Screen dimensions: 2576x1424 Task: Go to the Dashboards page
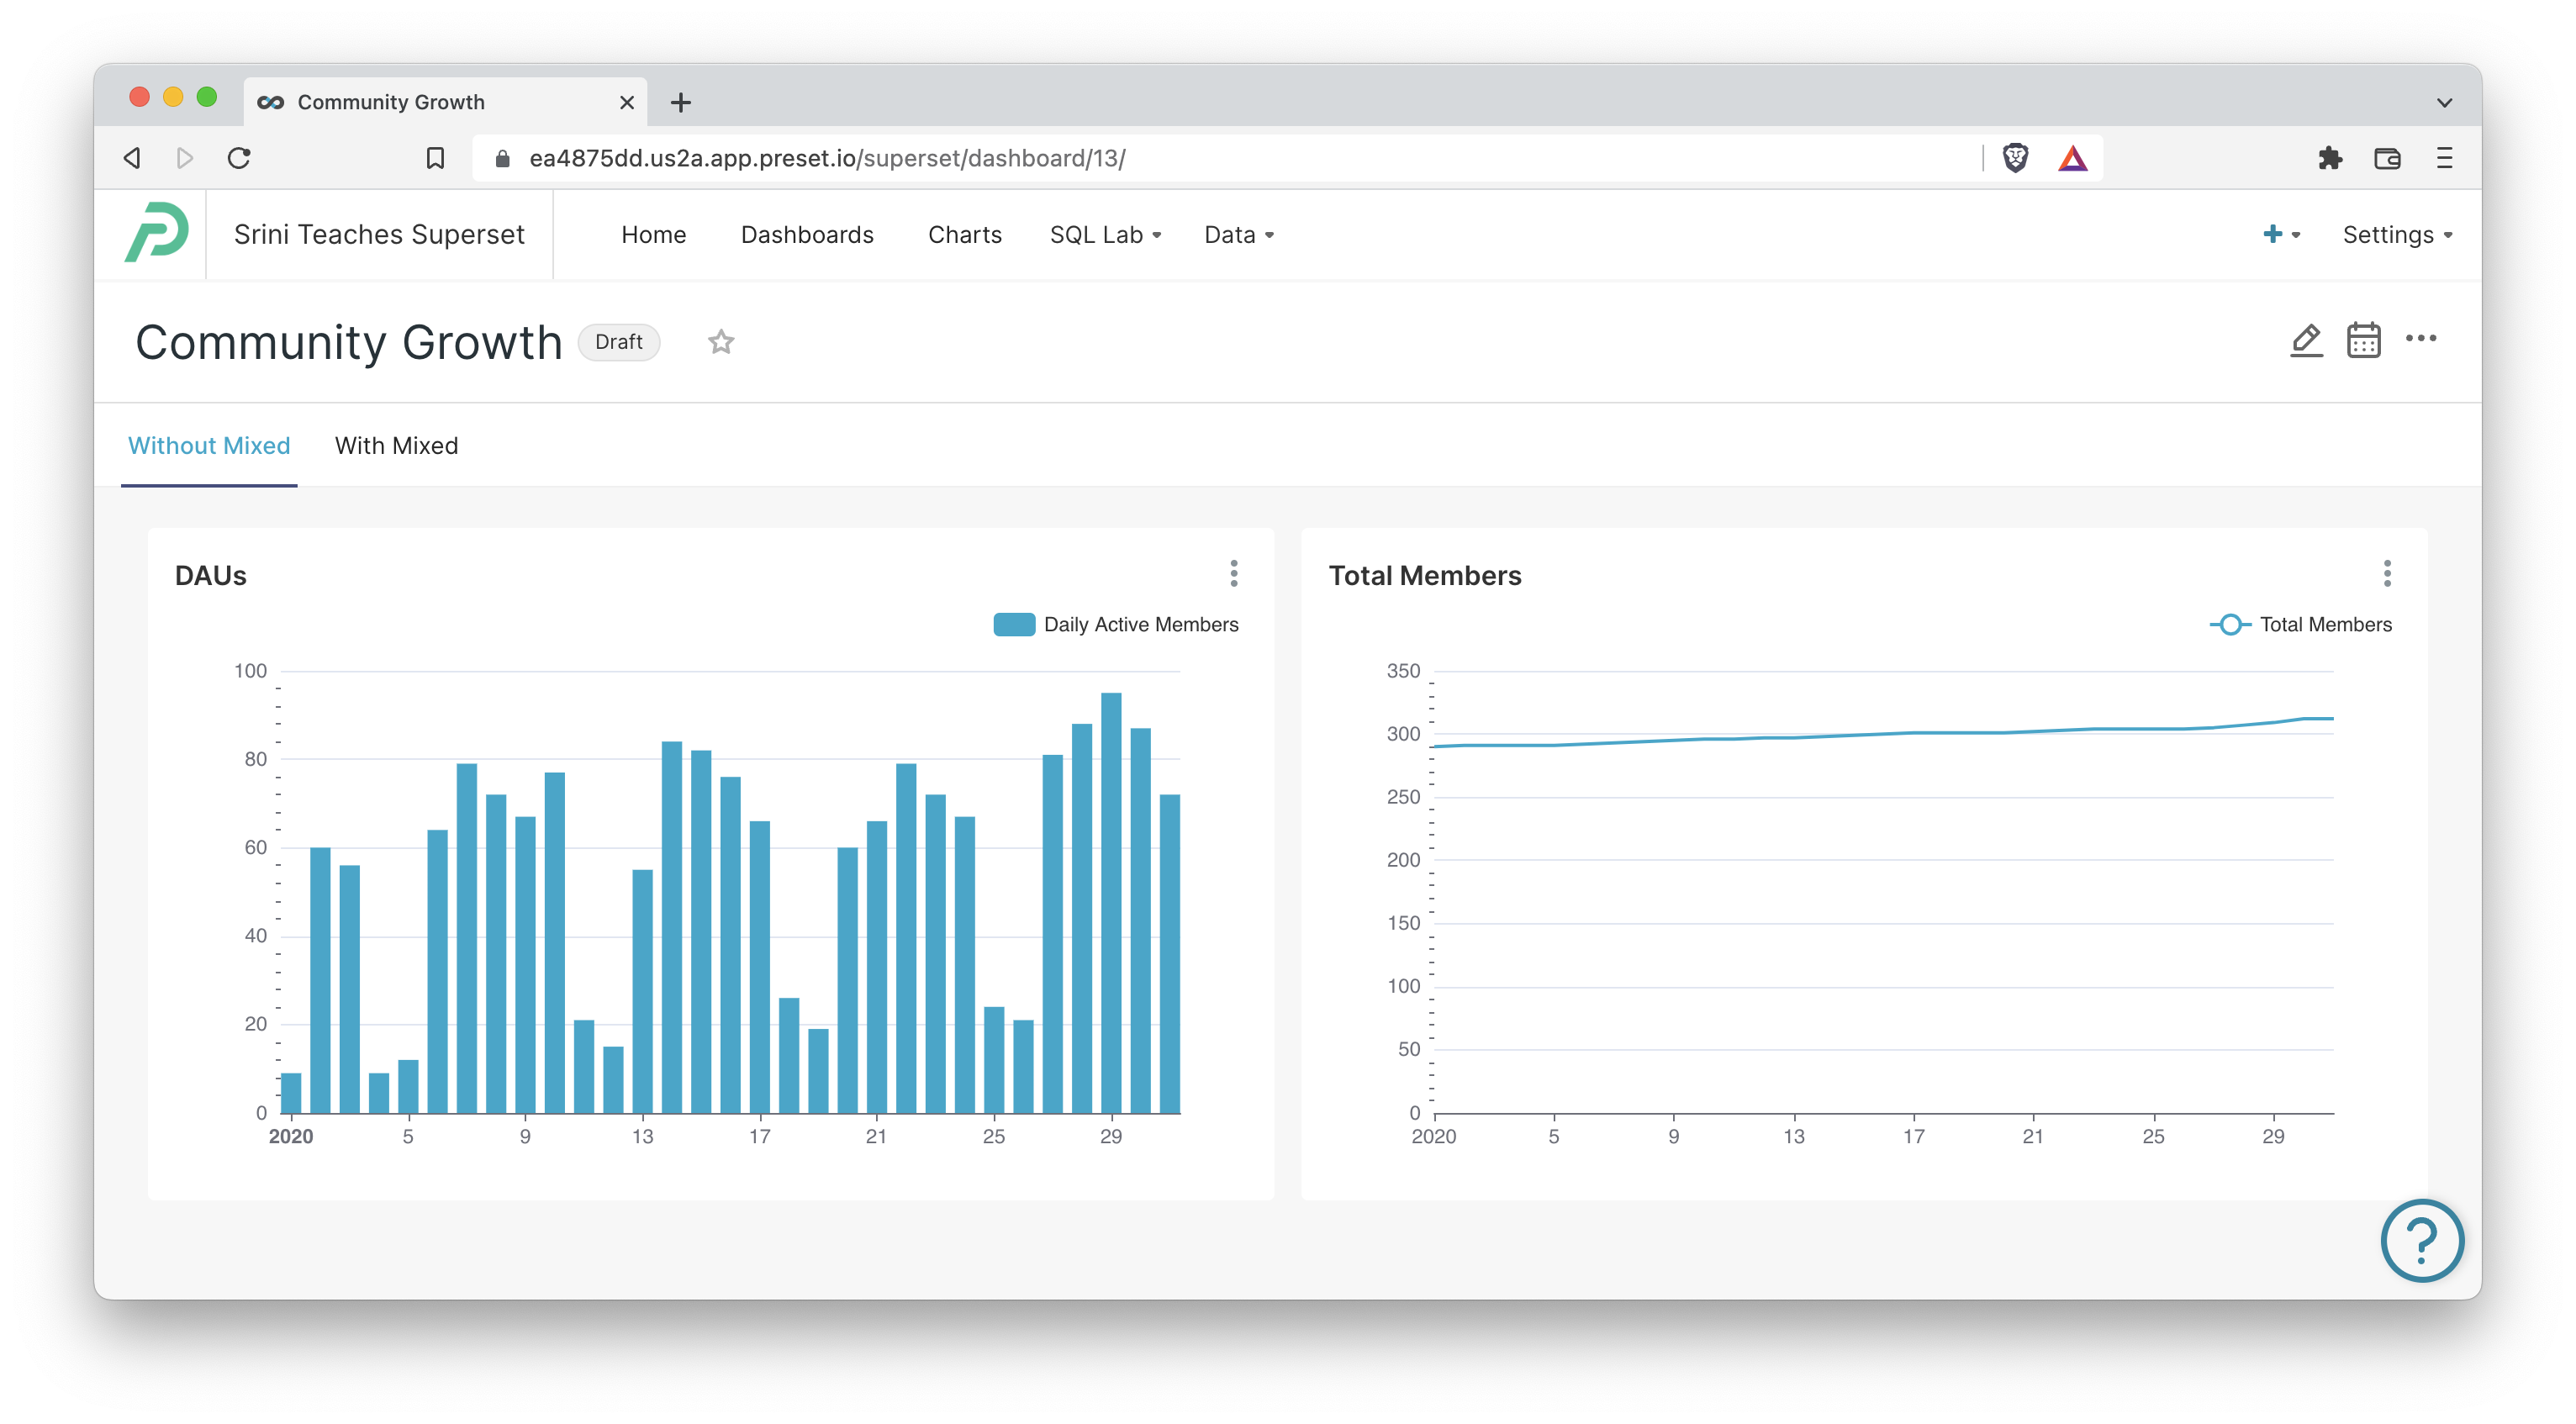[807, 234]
